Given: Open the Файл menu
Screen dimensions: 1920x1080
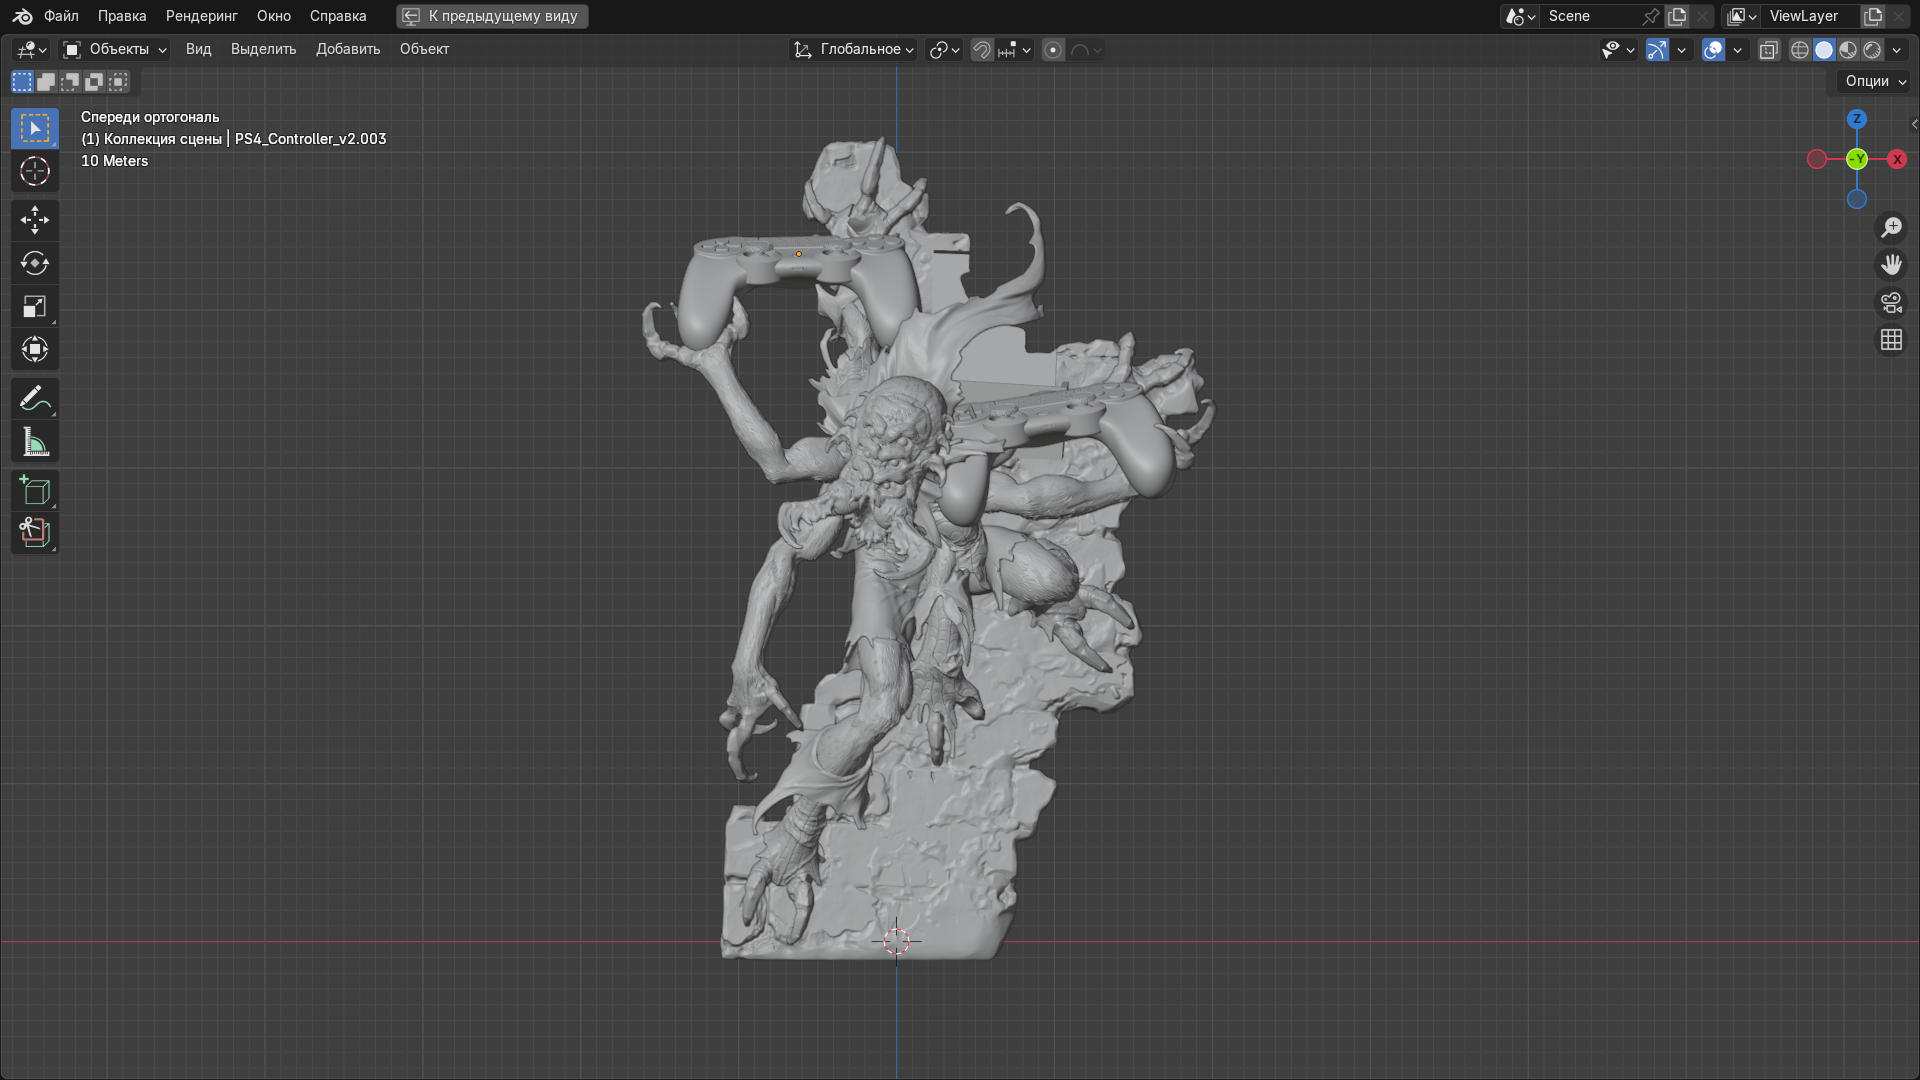Looking at the screenshot, I should pyautogui.click(x=61, y=16).
